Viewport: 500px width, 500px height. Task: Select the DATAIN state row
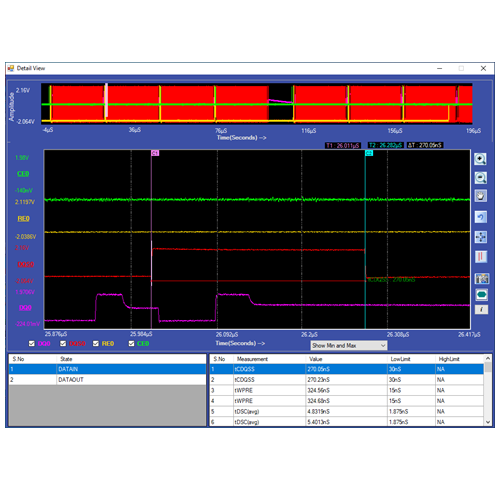[107, 369]
